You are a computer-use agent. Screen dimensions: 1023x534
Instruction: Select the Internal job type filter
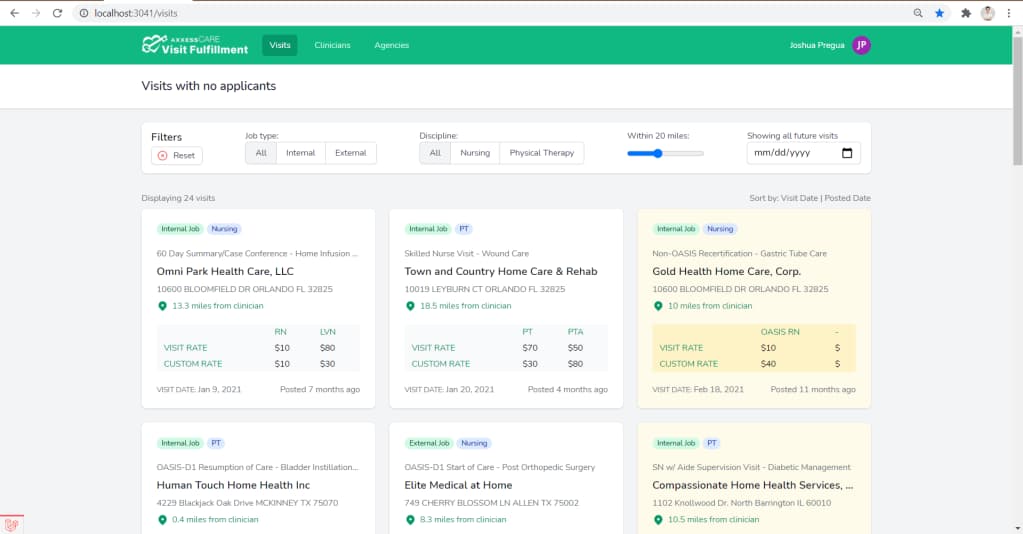click(301, 153)
